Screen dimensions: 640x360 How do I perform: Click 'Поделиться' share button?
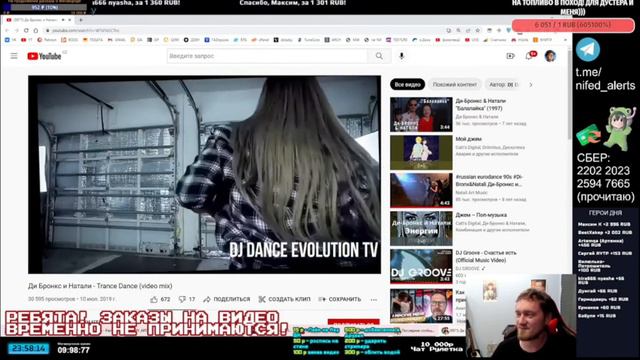tap(227, 299)
